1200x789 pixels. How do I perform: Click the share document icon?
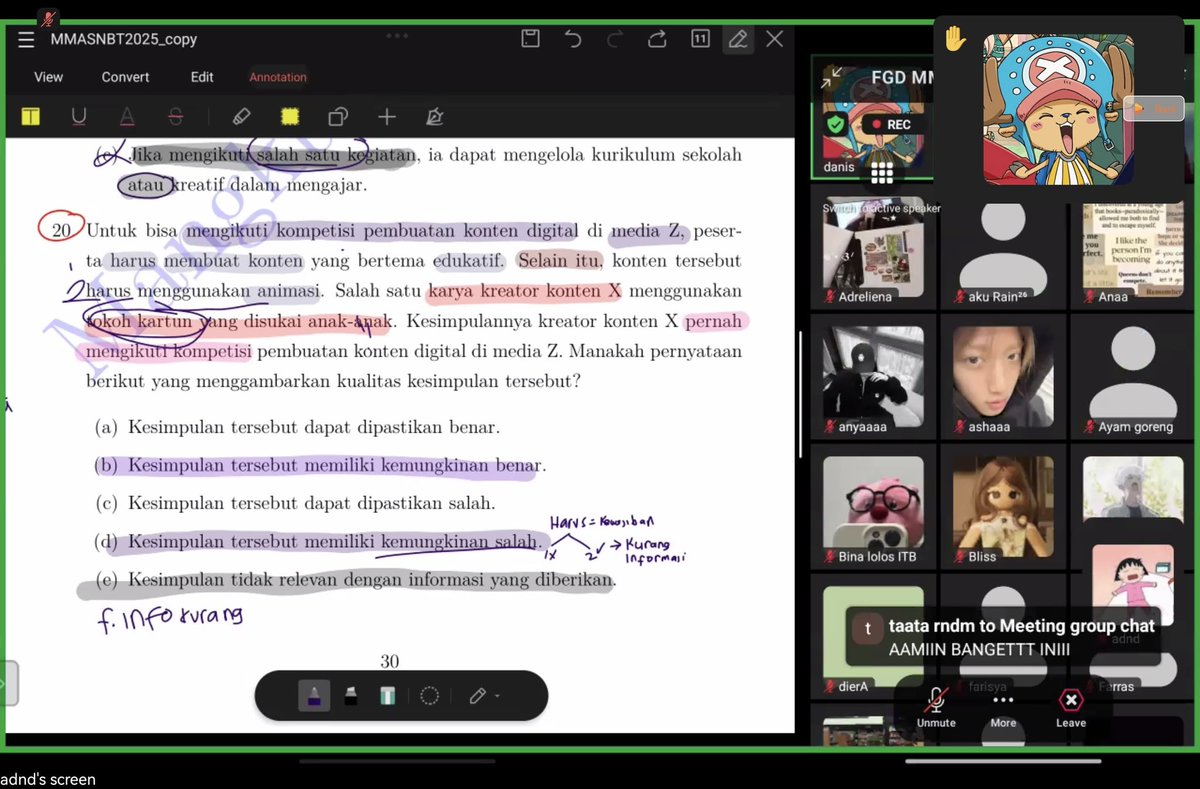[x=657, y=39]
